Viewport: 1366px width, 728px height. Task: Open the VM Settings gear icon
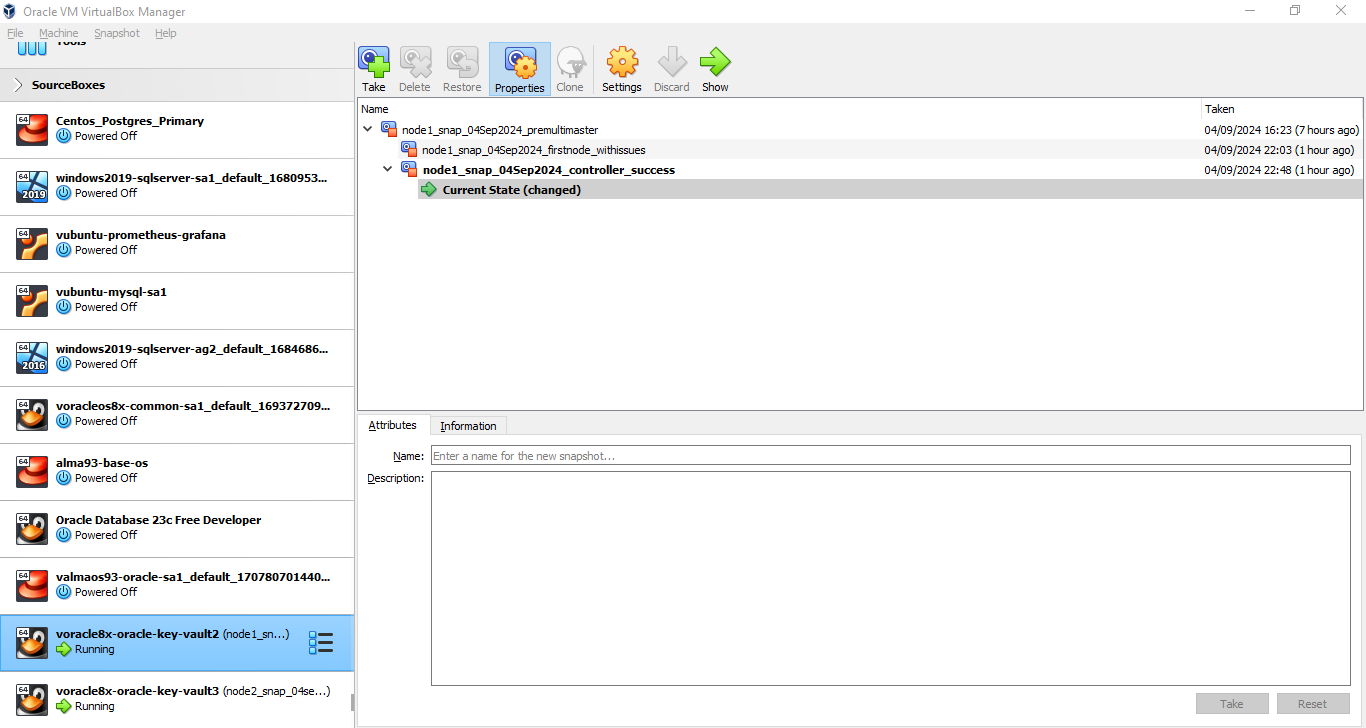click(x=622, y=62)
